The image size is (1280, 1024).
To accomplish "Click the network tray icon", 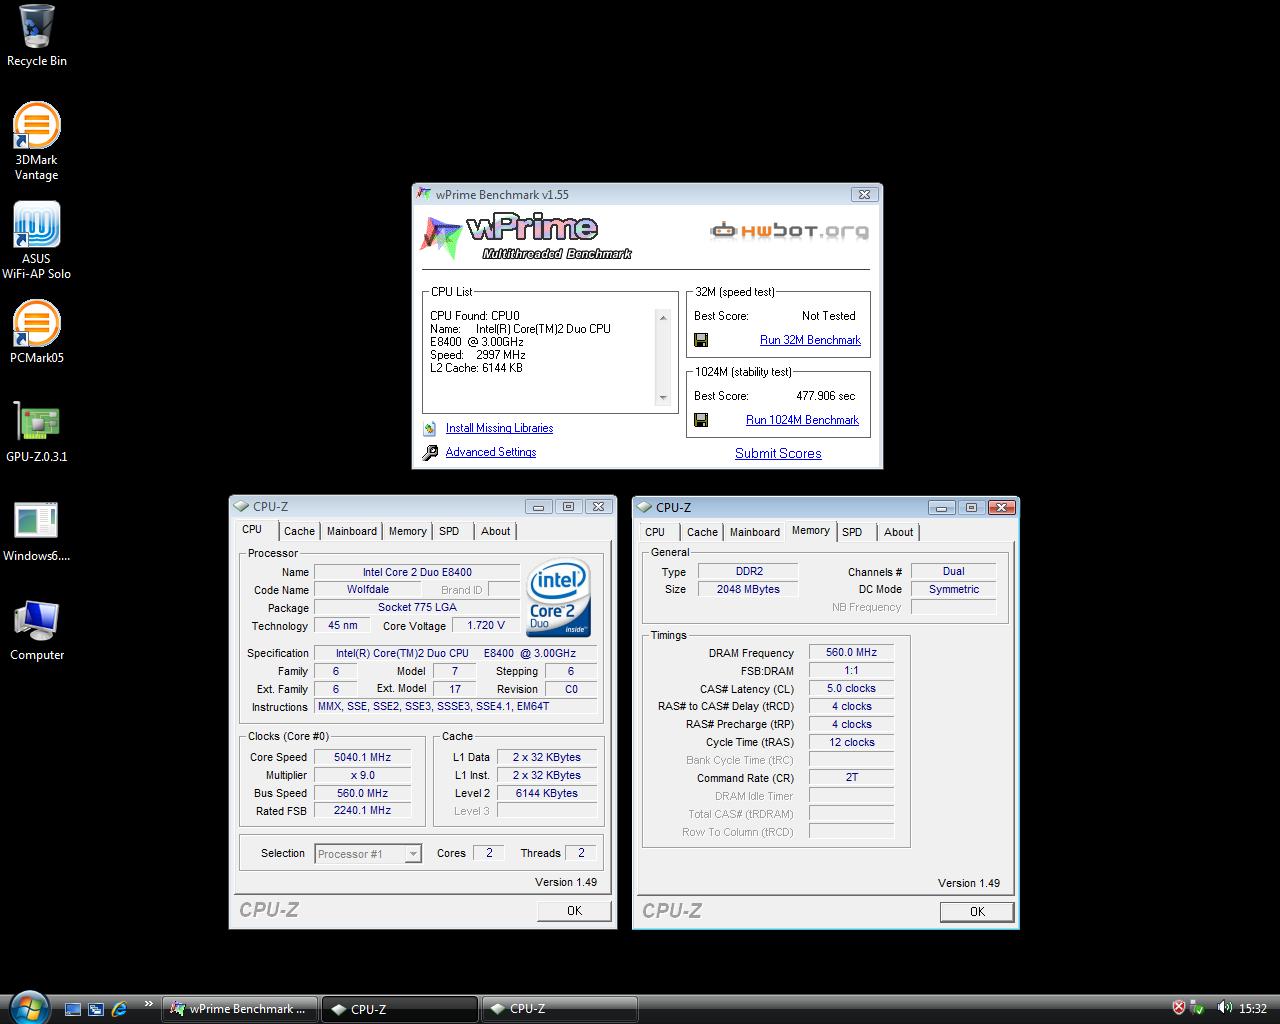I will pyautogui.click(x=1197, y=1008).
